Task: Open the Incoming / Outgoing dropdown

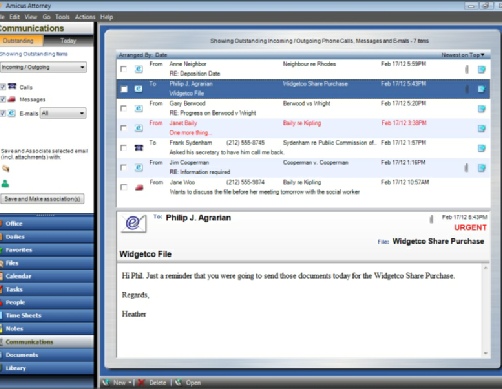Action: [x=43, y=67]
